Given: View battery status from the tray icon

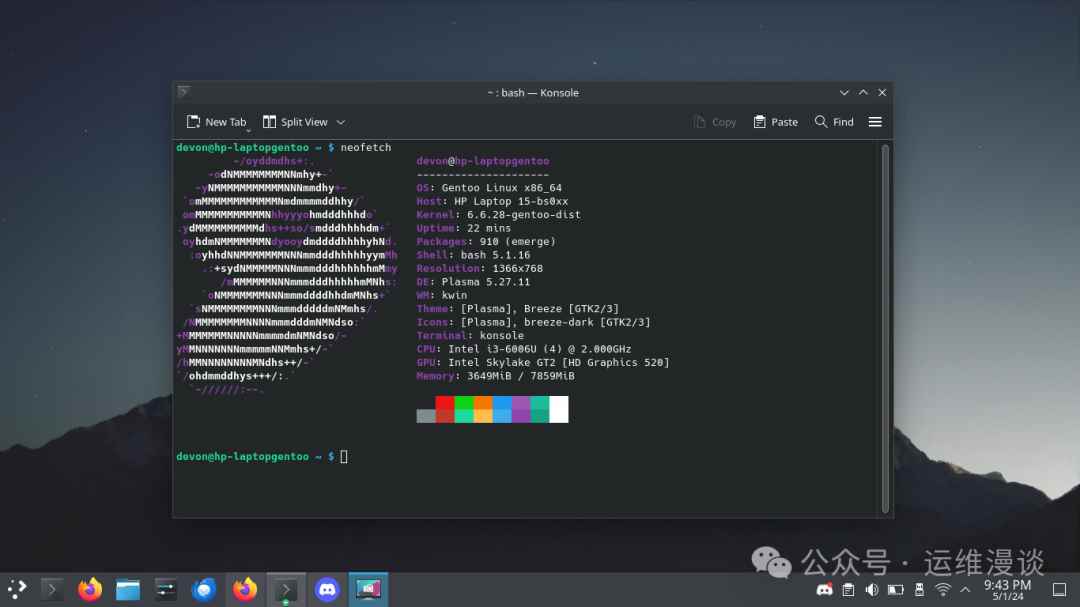Looking at the screenshot, I should [x=897, y=589].
